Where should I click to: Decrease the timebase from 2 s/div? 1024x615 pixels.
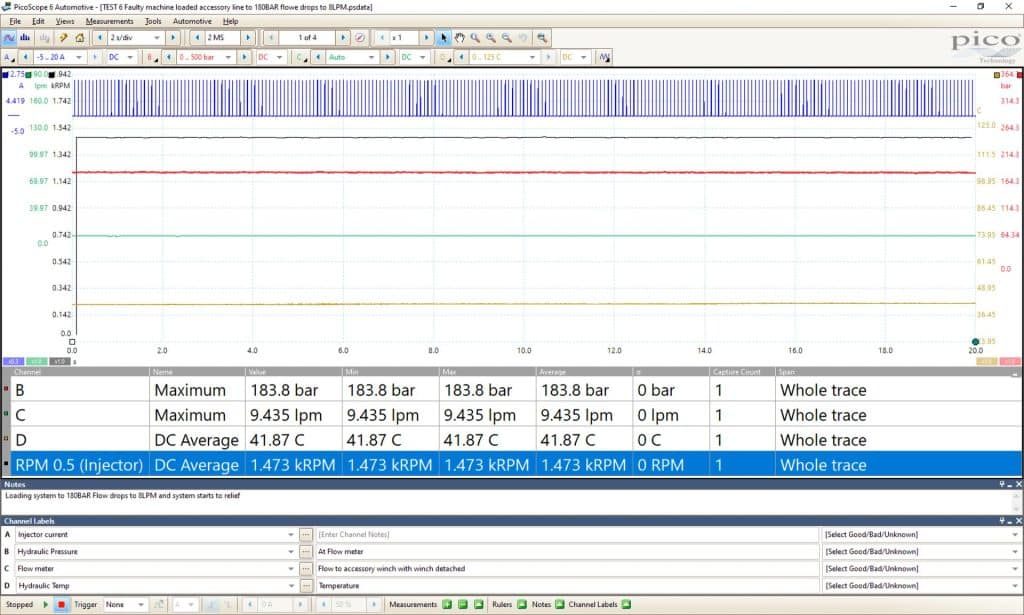[x=99, y=38]
